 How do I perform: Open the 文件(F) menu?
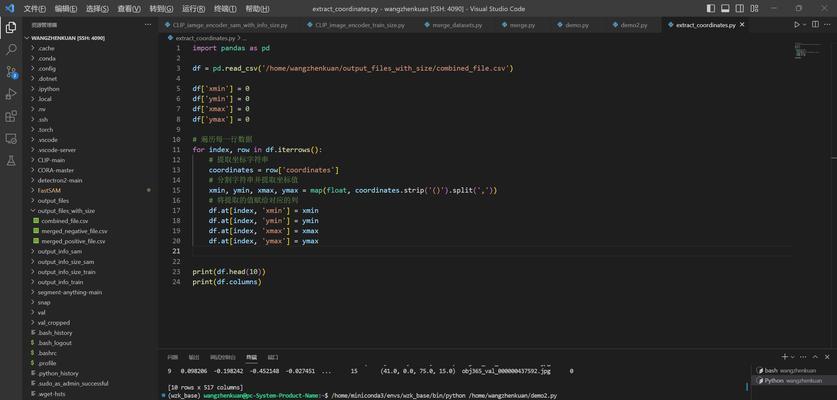click(35, 9)
